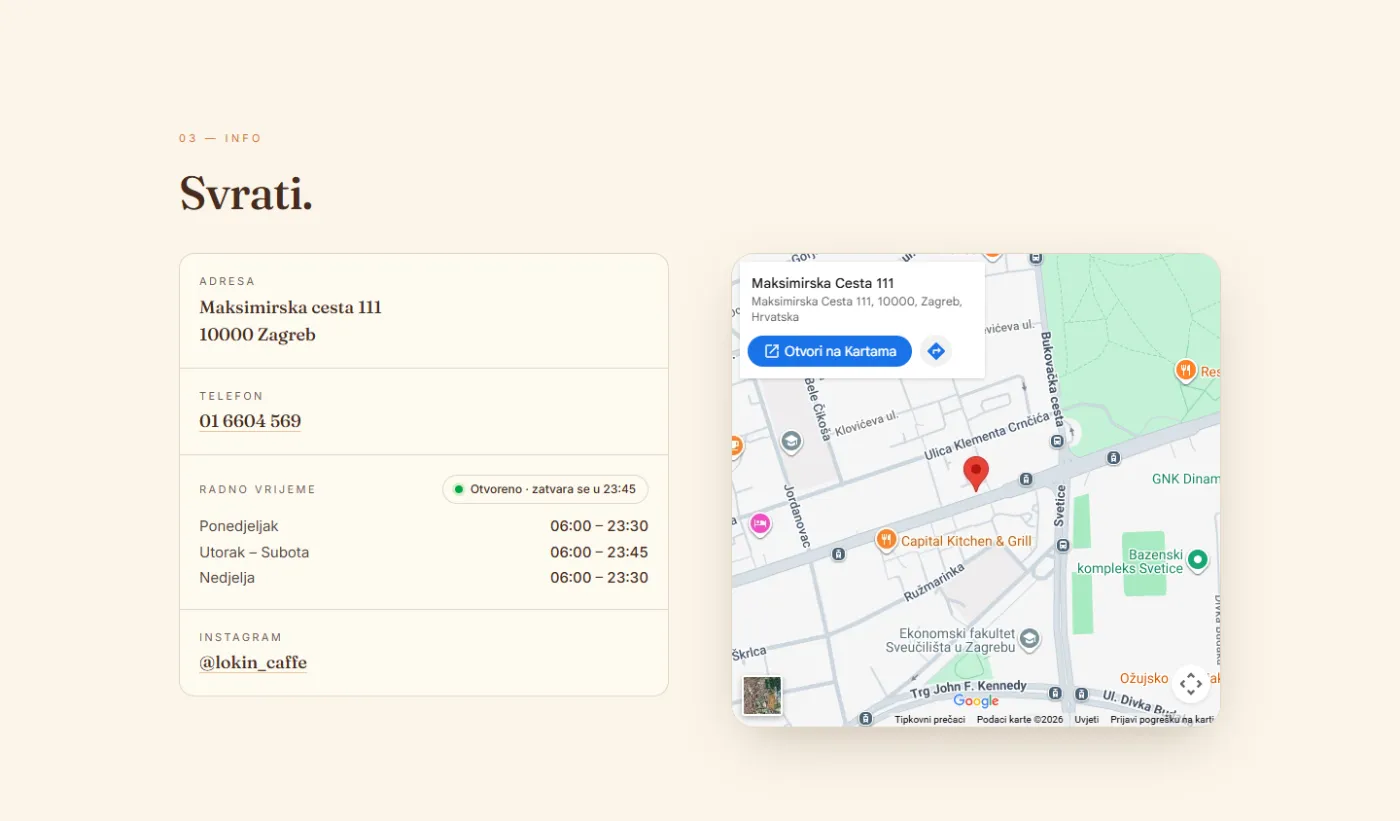Switch to satellite view thumbnail
The image size is (1400, 821).
tap(763, 696)
